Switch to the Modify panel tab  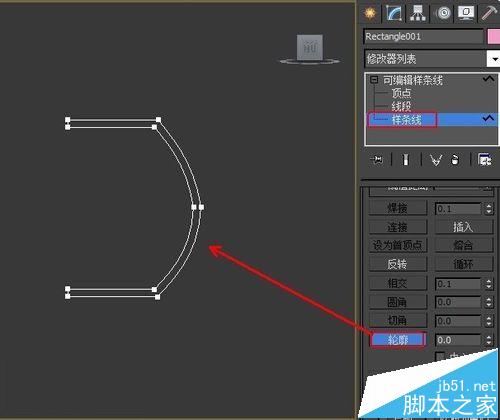coord(394,13)
